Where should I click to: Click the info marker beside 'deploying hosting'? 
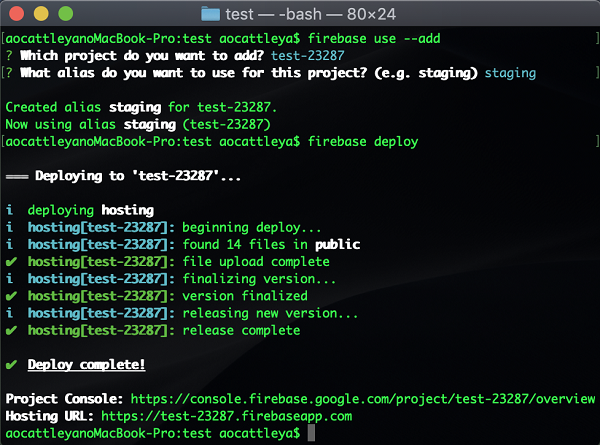tap(9, 210)
